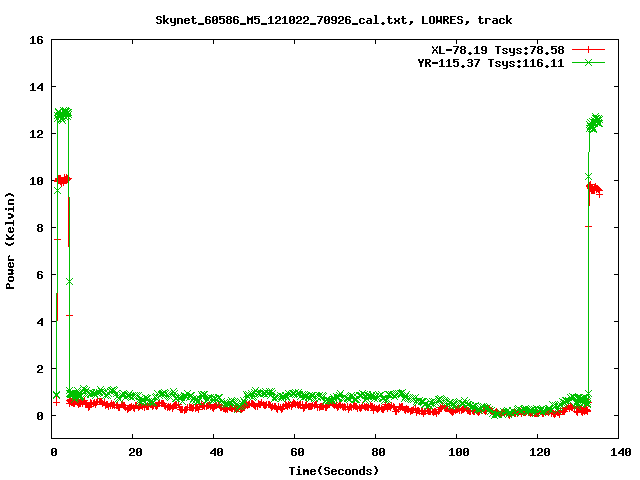Click y-axis tick label 4
Viewport: 640px width, 480px height.
pos(40,322)
